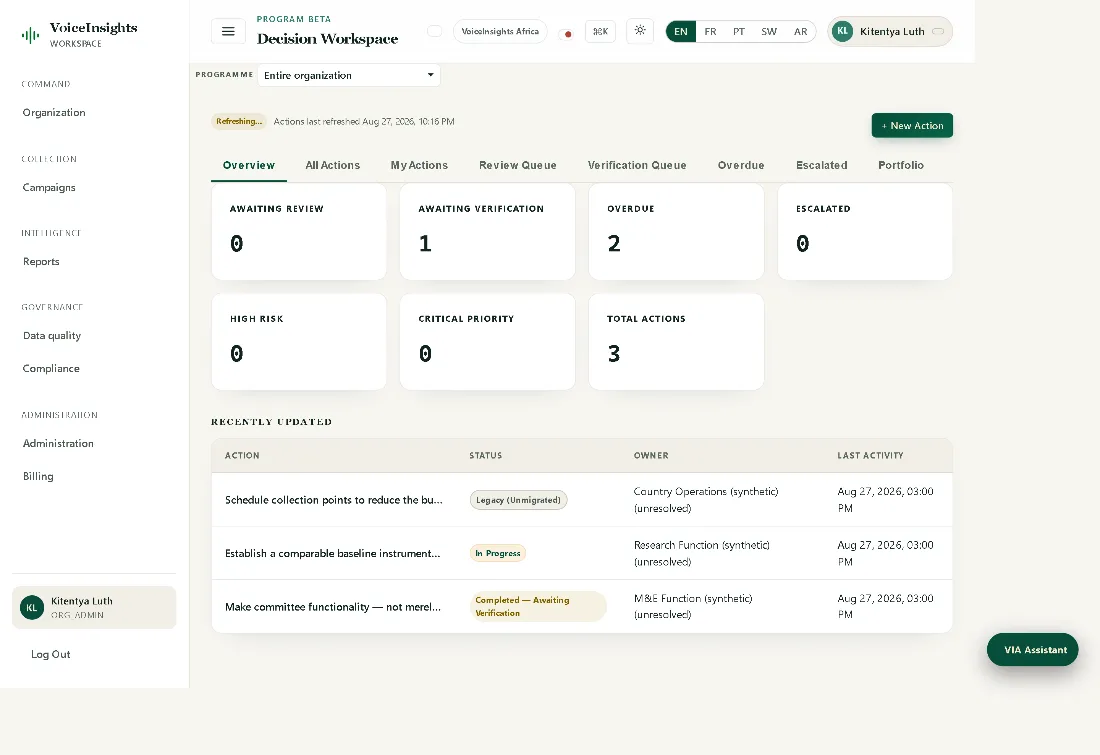Go to Compliance in the sidebar
The width and height of the screenshot is (1100, 755).
pos(51,368)
